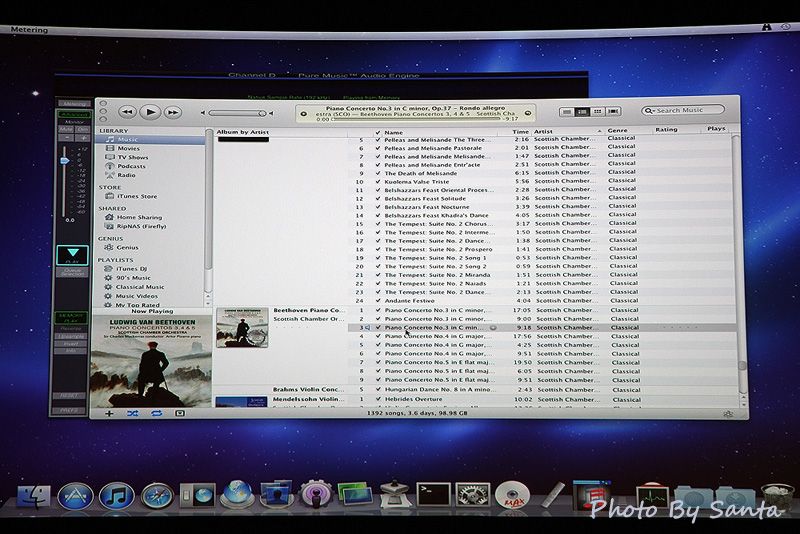
Task: Open Terminal from the dock
Action: click(x=435, y=493)
